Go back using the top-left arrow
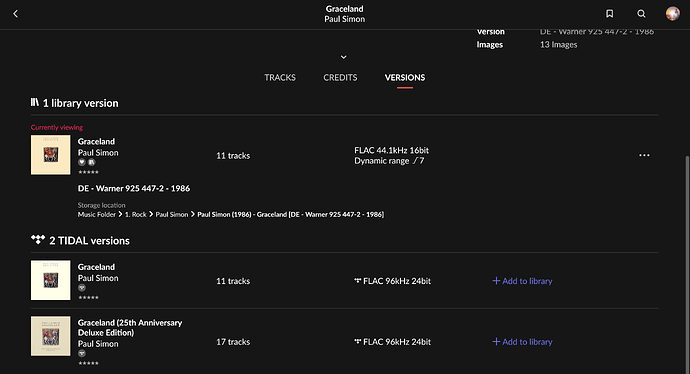The width and height of the screenshot is (690, 374). tap(15, 14)
